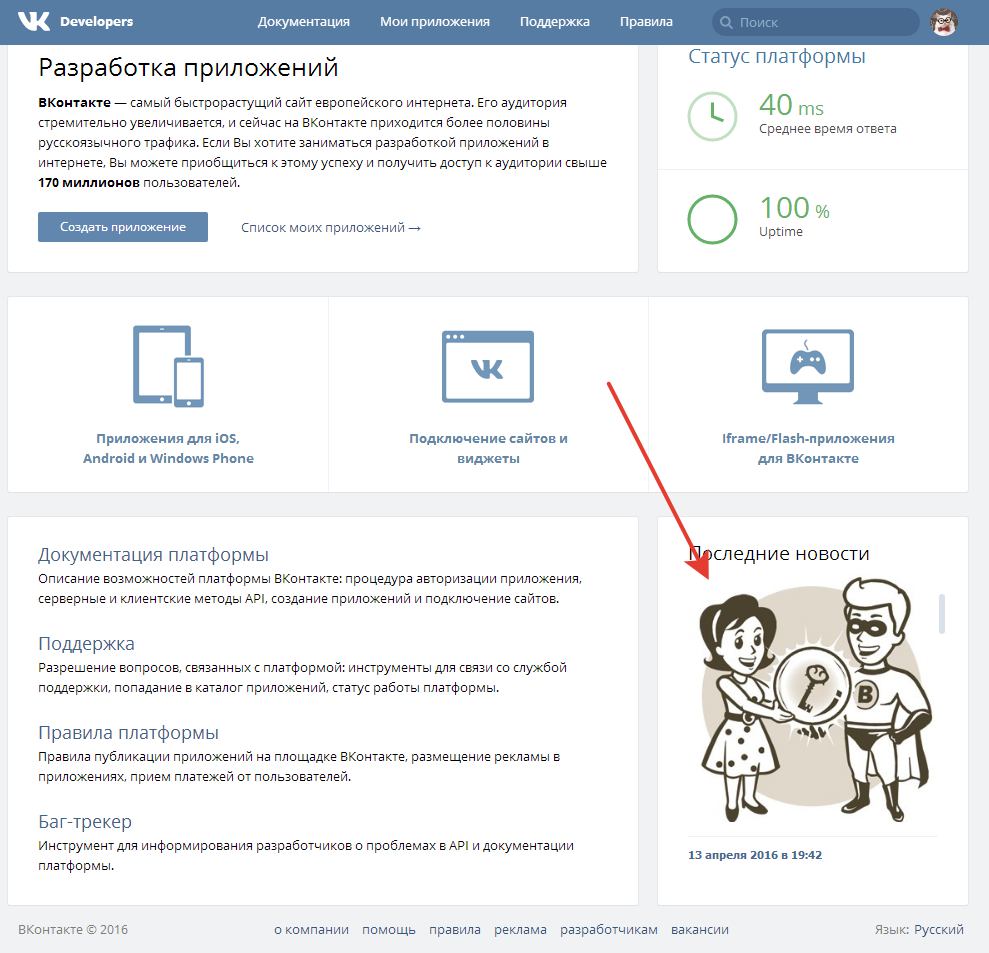Image resolution: width=989 pixels, height=953 pixels.
Task: Click the Поиск search field
Action: 816,22
